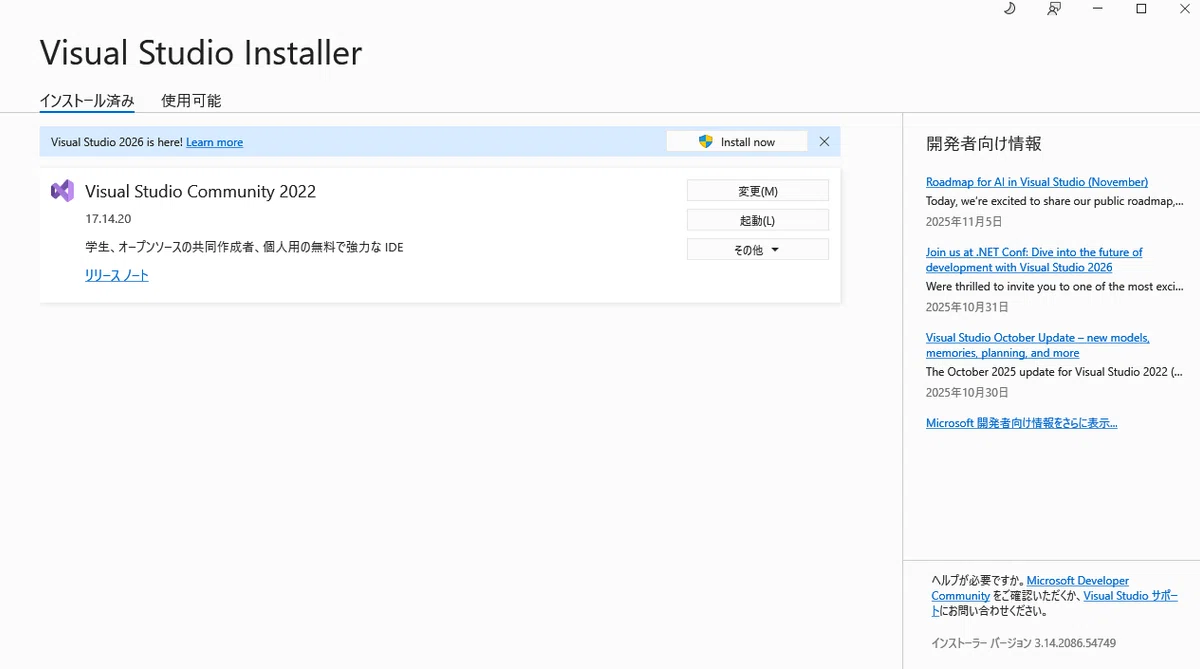Open Visual Studio October Update article
This screenshot has width=1200, height=669.
(1038, 345)
